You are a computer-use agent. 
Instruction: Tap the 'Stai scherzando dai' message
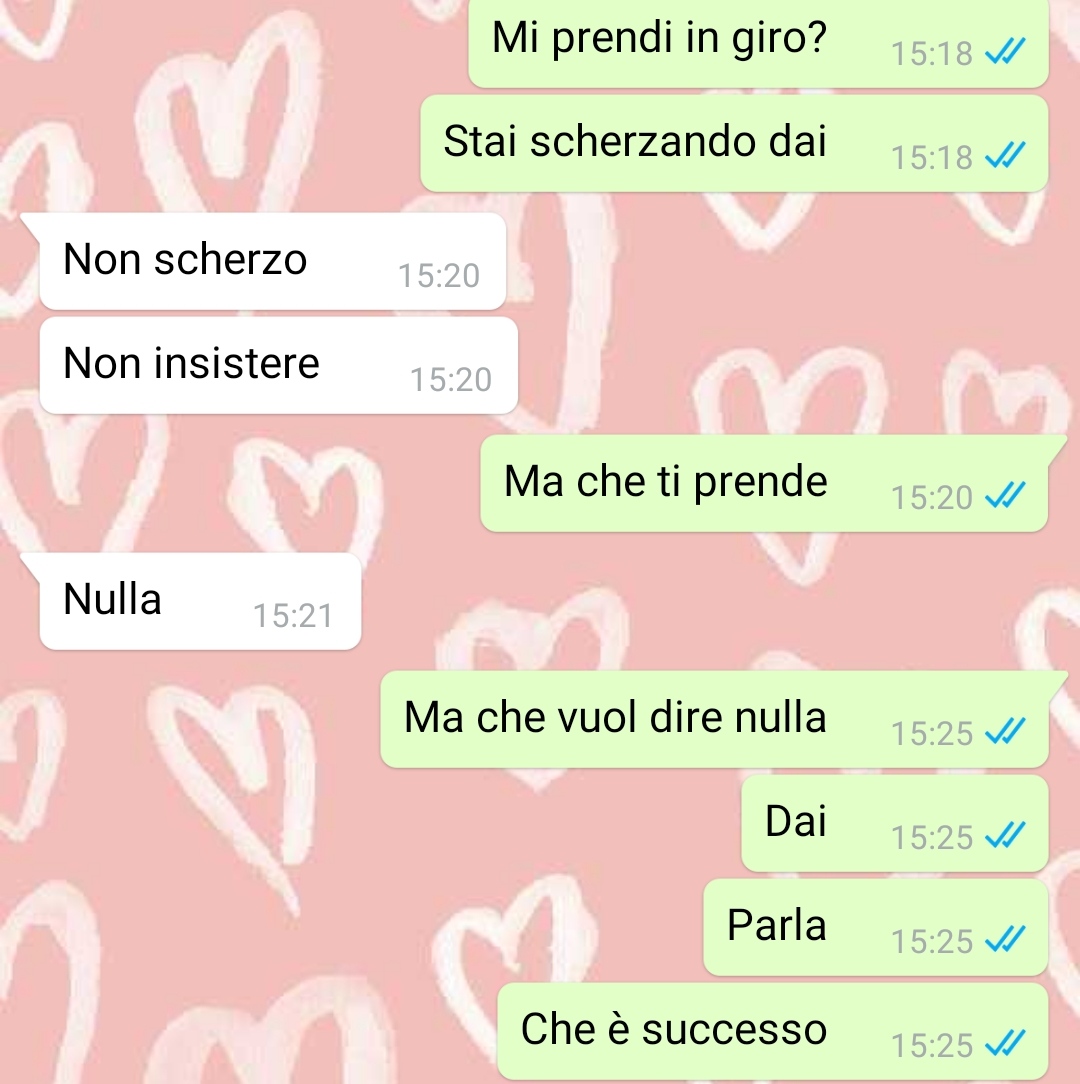734,143
